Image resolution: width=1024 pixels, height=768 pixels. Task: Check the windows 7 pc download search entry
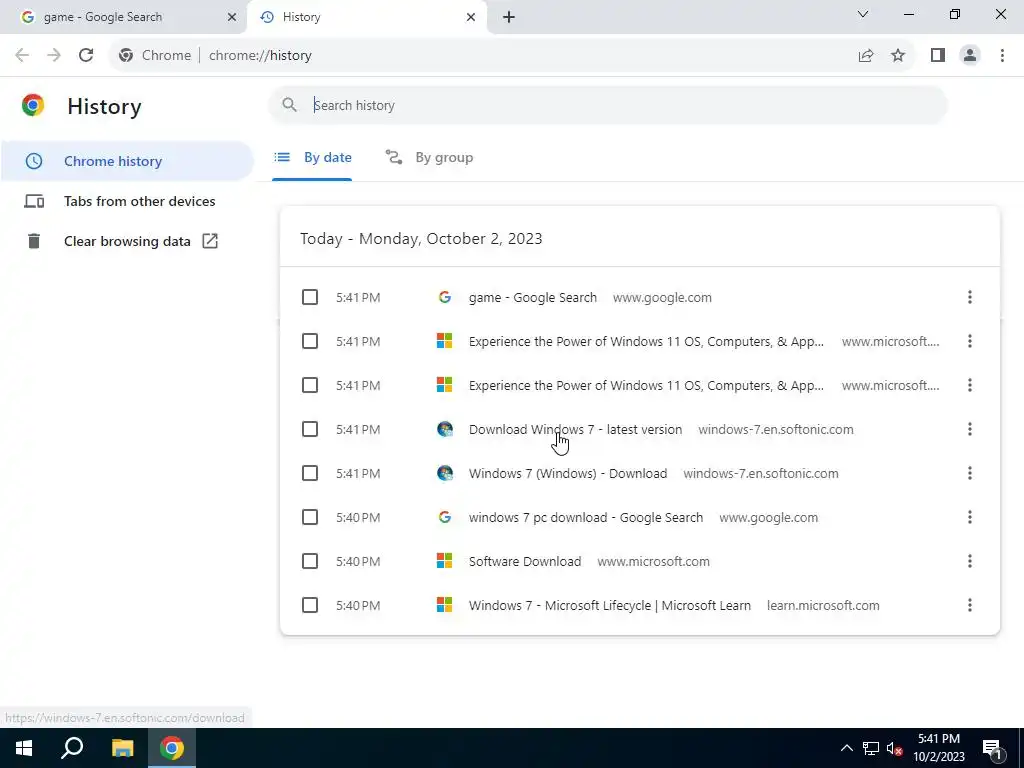tap(310, 517)
